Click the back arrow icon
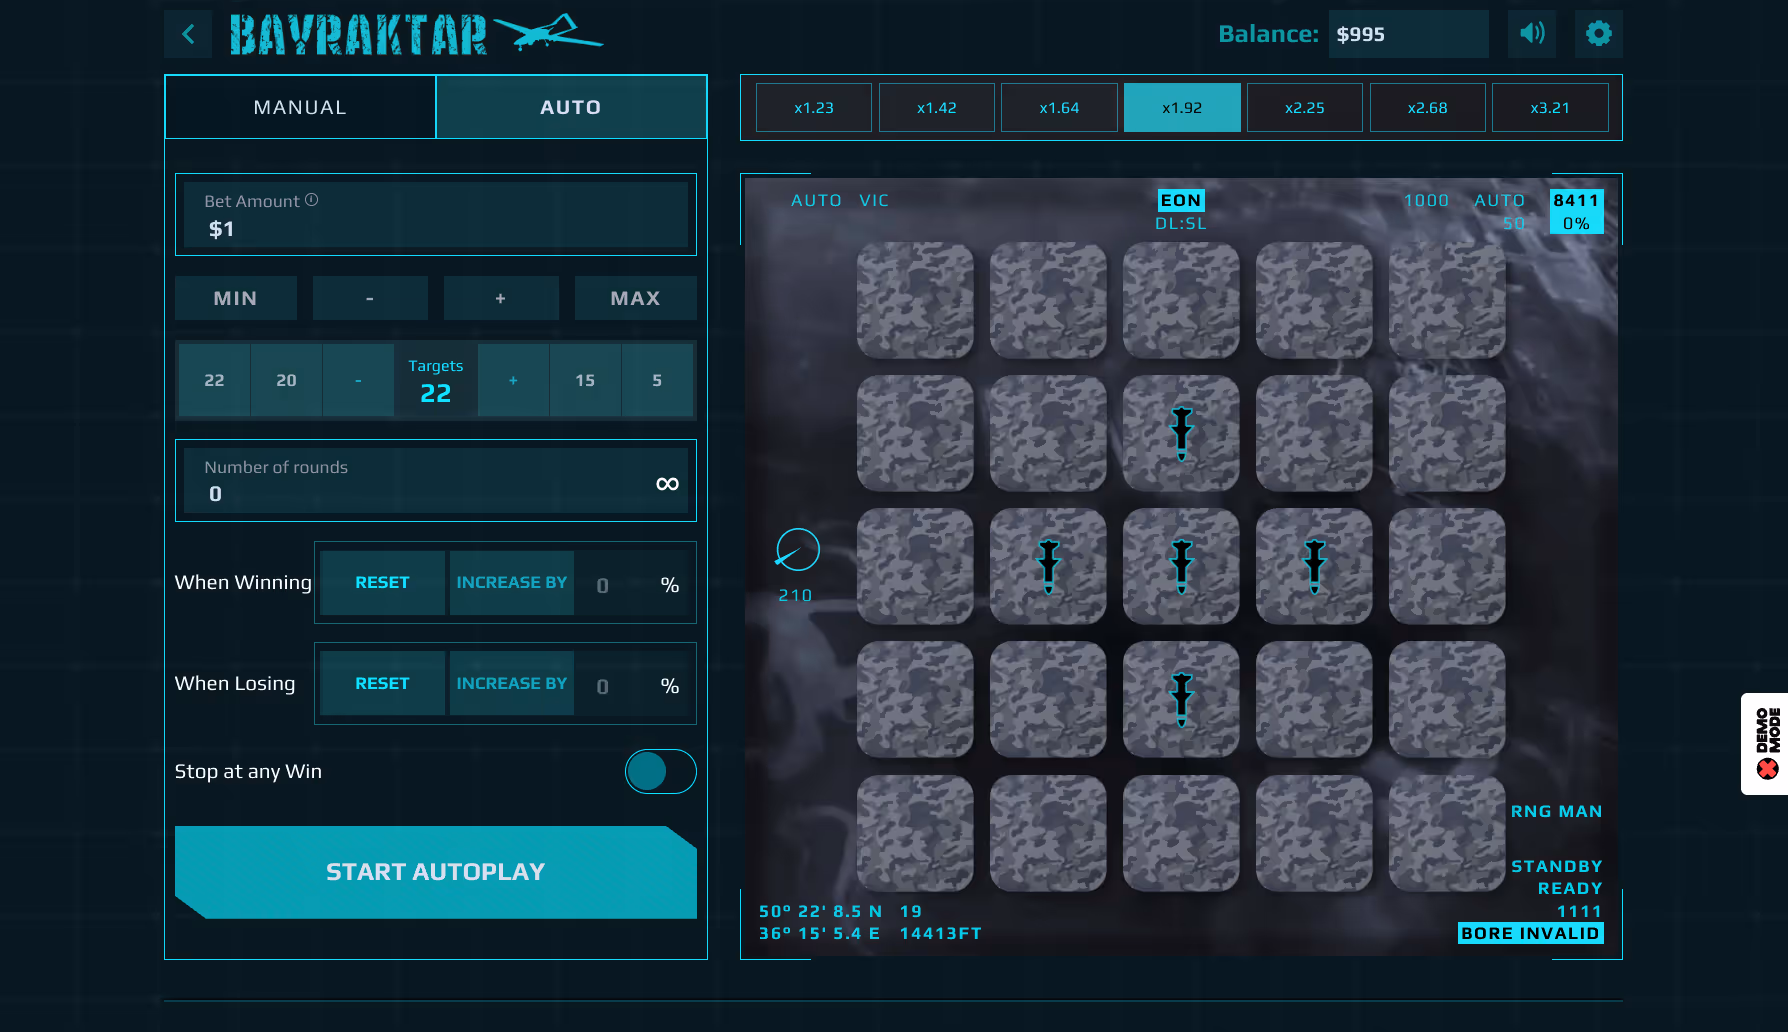The image size is (1788, 1032). (188, 34)
